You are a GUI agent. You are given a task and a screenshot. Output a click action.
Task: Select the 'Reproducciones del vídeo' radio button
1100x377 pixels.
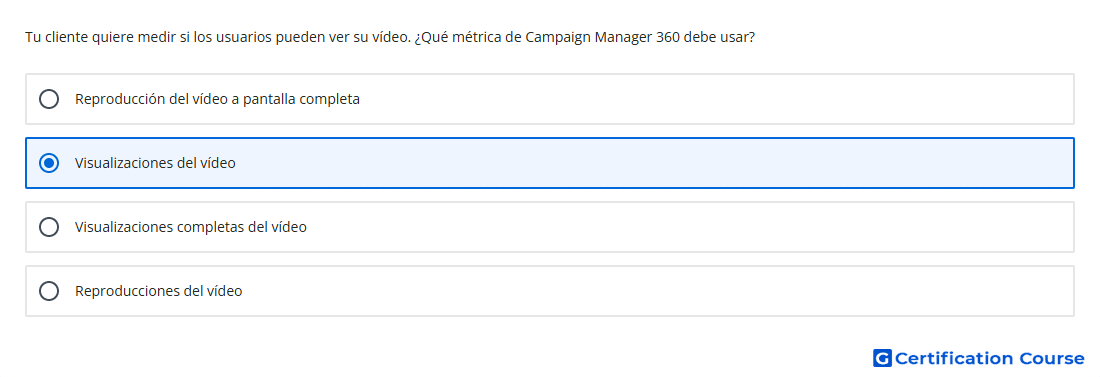[49, 291]
